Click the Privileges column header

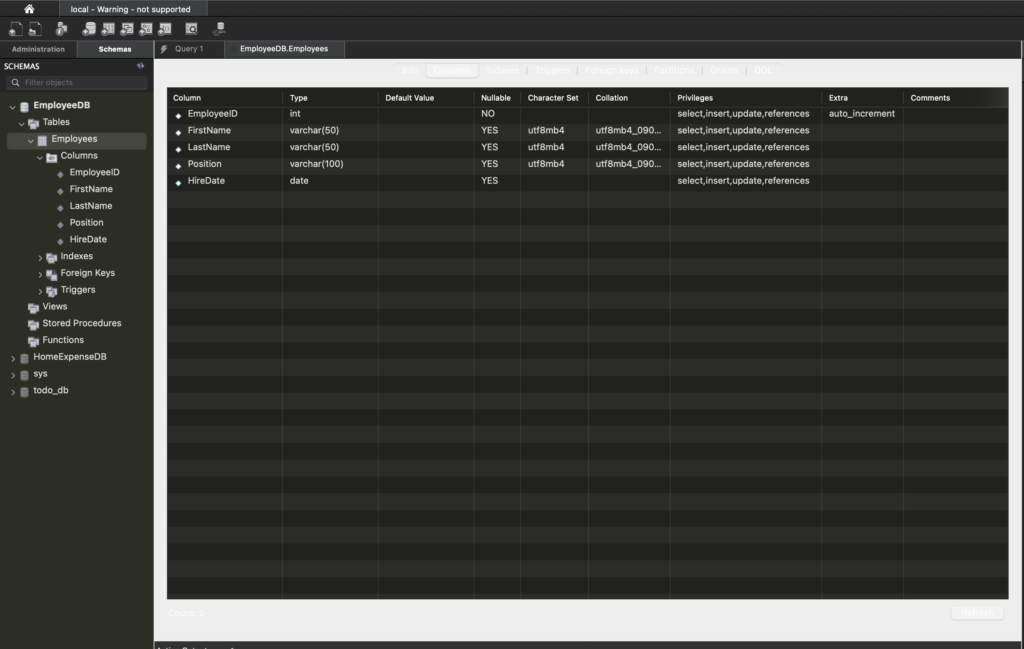pyautogui.click(x=695, y=98)
